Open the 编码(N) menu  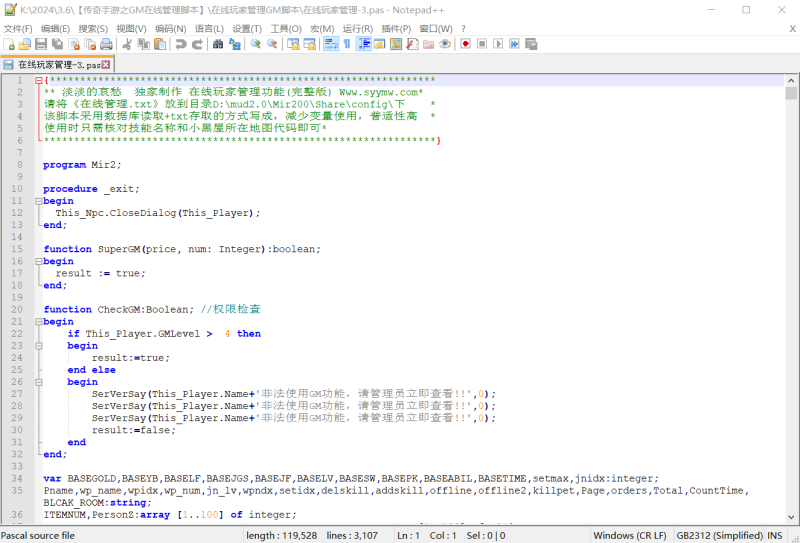[170, 29]
